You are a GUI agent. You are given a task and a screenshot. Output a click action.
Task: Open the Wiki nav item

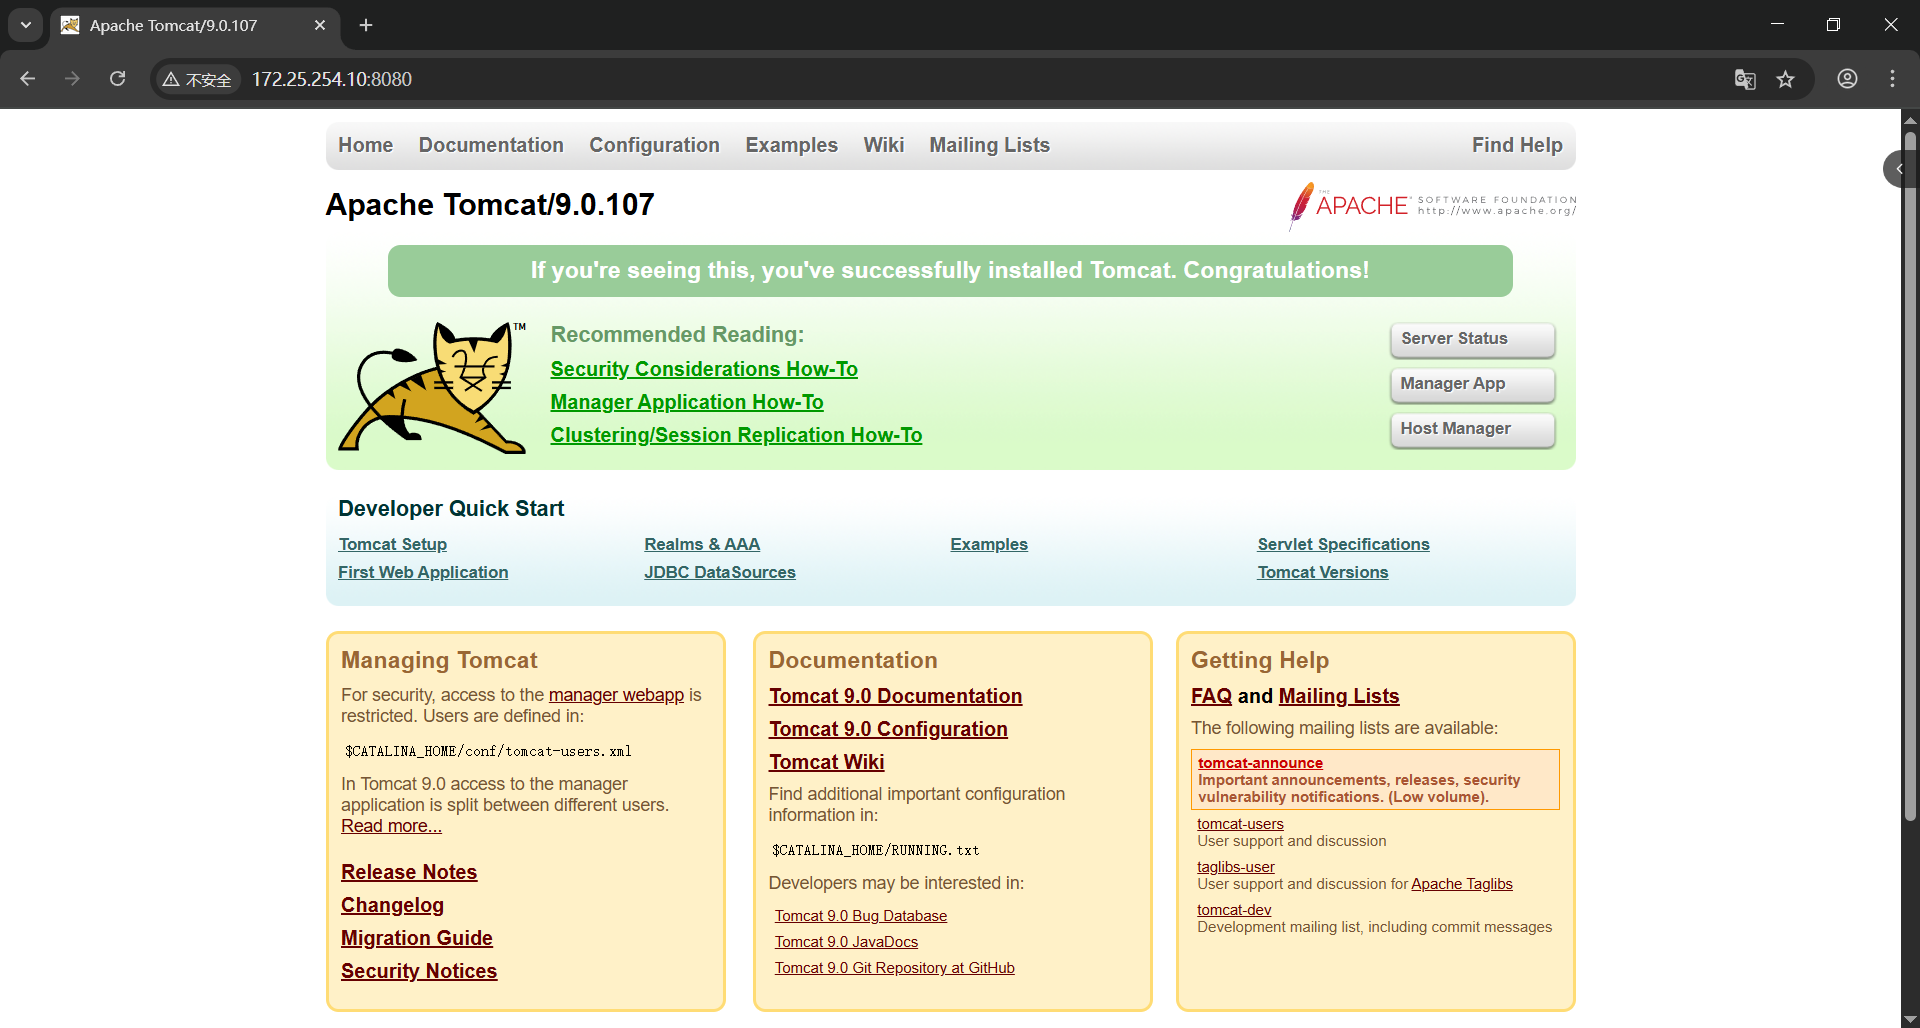pos(883,145)
